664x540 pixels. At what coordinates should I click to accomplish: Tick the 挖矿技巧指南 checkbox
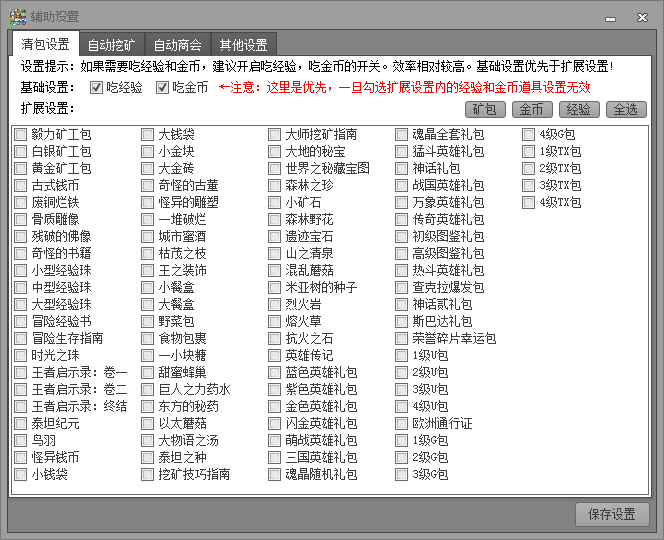click(148, 474)
